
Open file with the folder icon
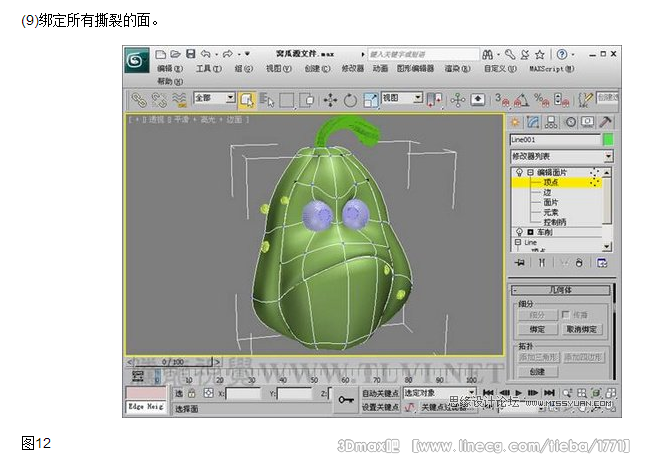(x=175, y=54)
